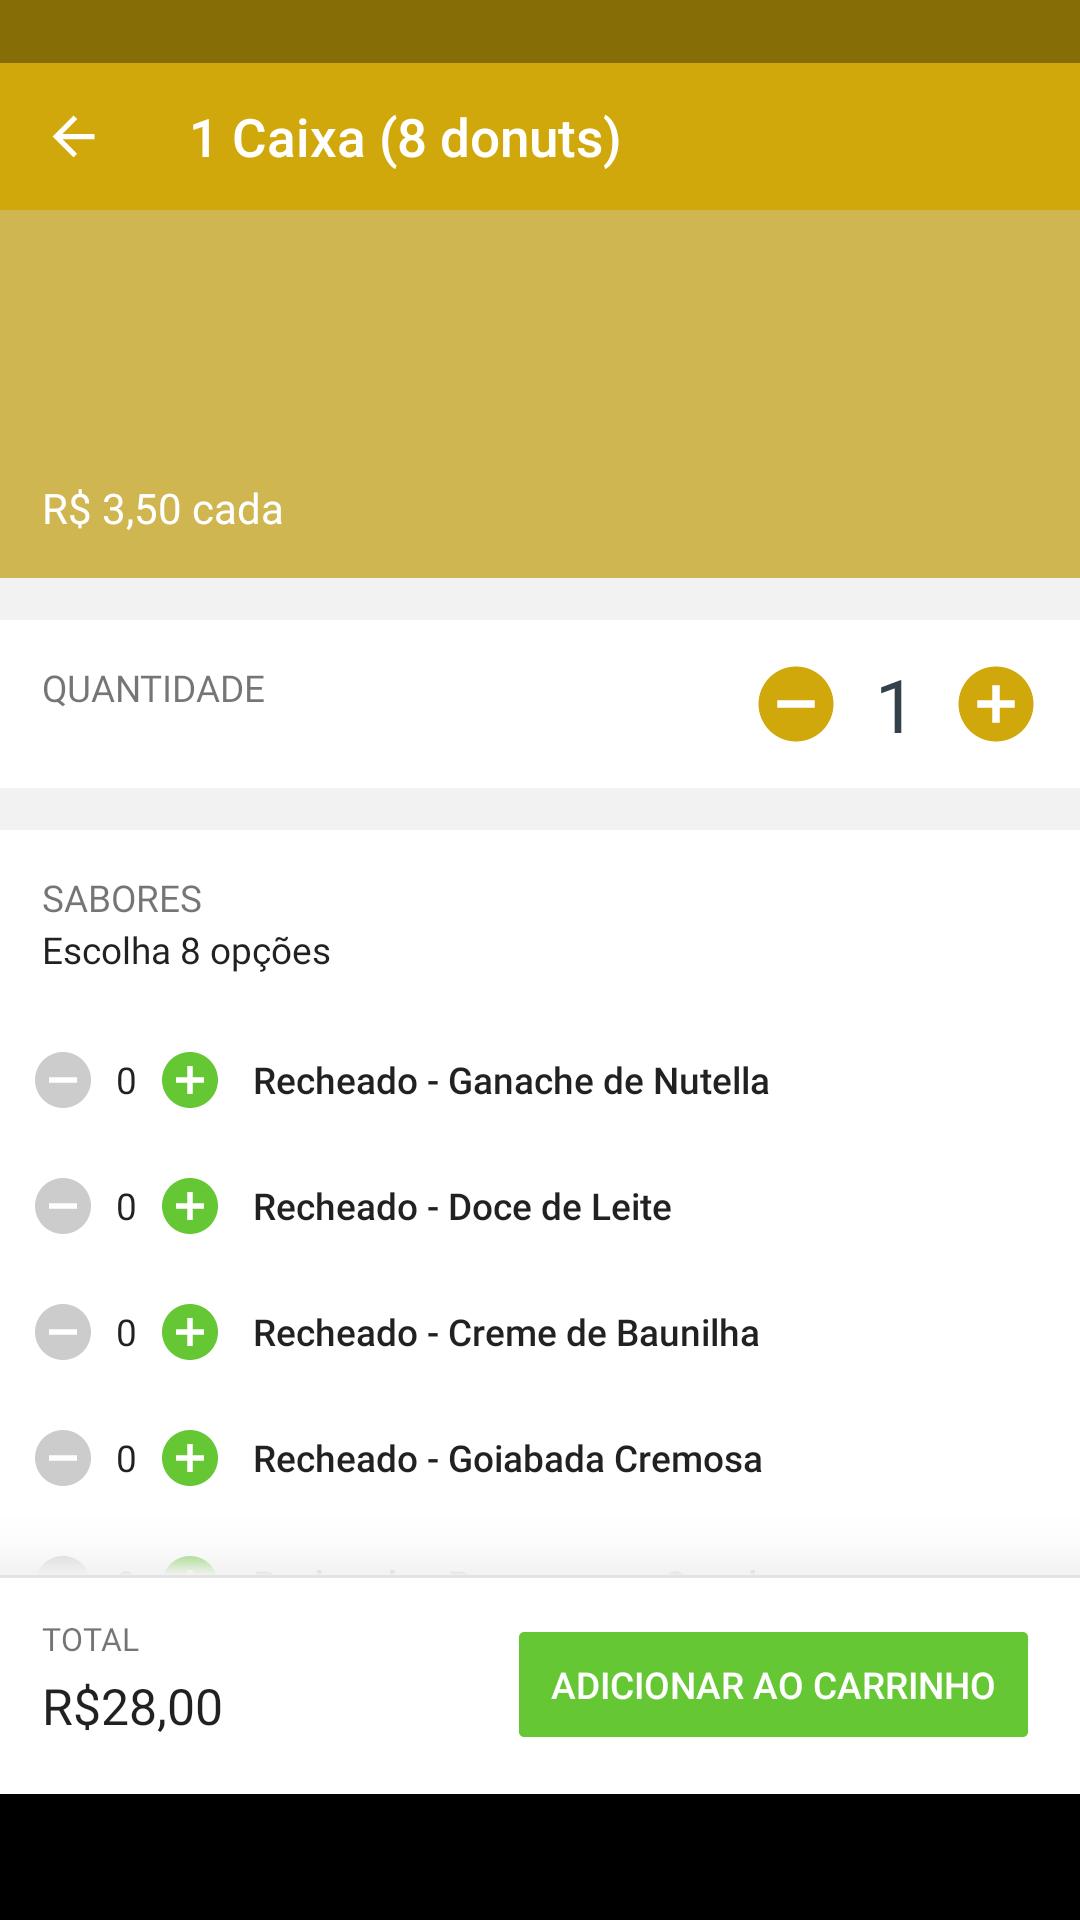Viewport: 1080px width, 1920px height.
Task: Tap the Recheado - Ganache de Nutella label
Action: coord(511,1081)
